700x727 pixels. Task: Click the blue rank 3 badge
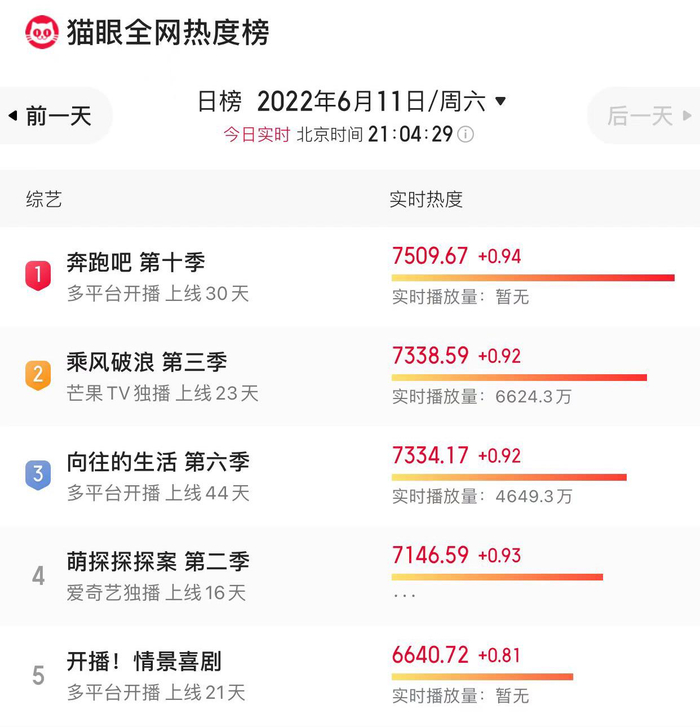[38, 474]
